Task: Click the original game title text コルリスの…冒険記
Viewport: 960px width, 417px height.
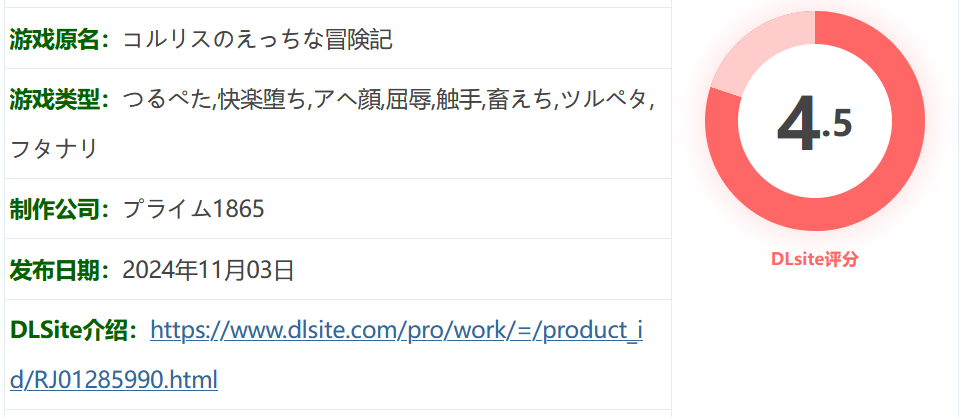Action: click(257, 40)
